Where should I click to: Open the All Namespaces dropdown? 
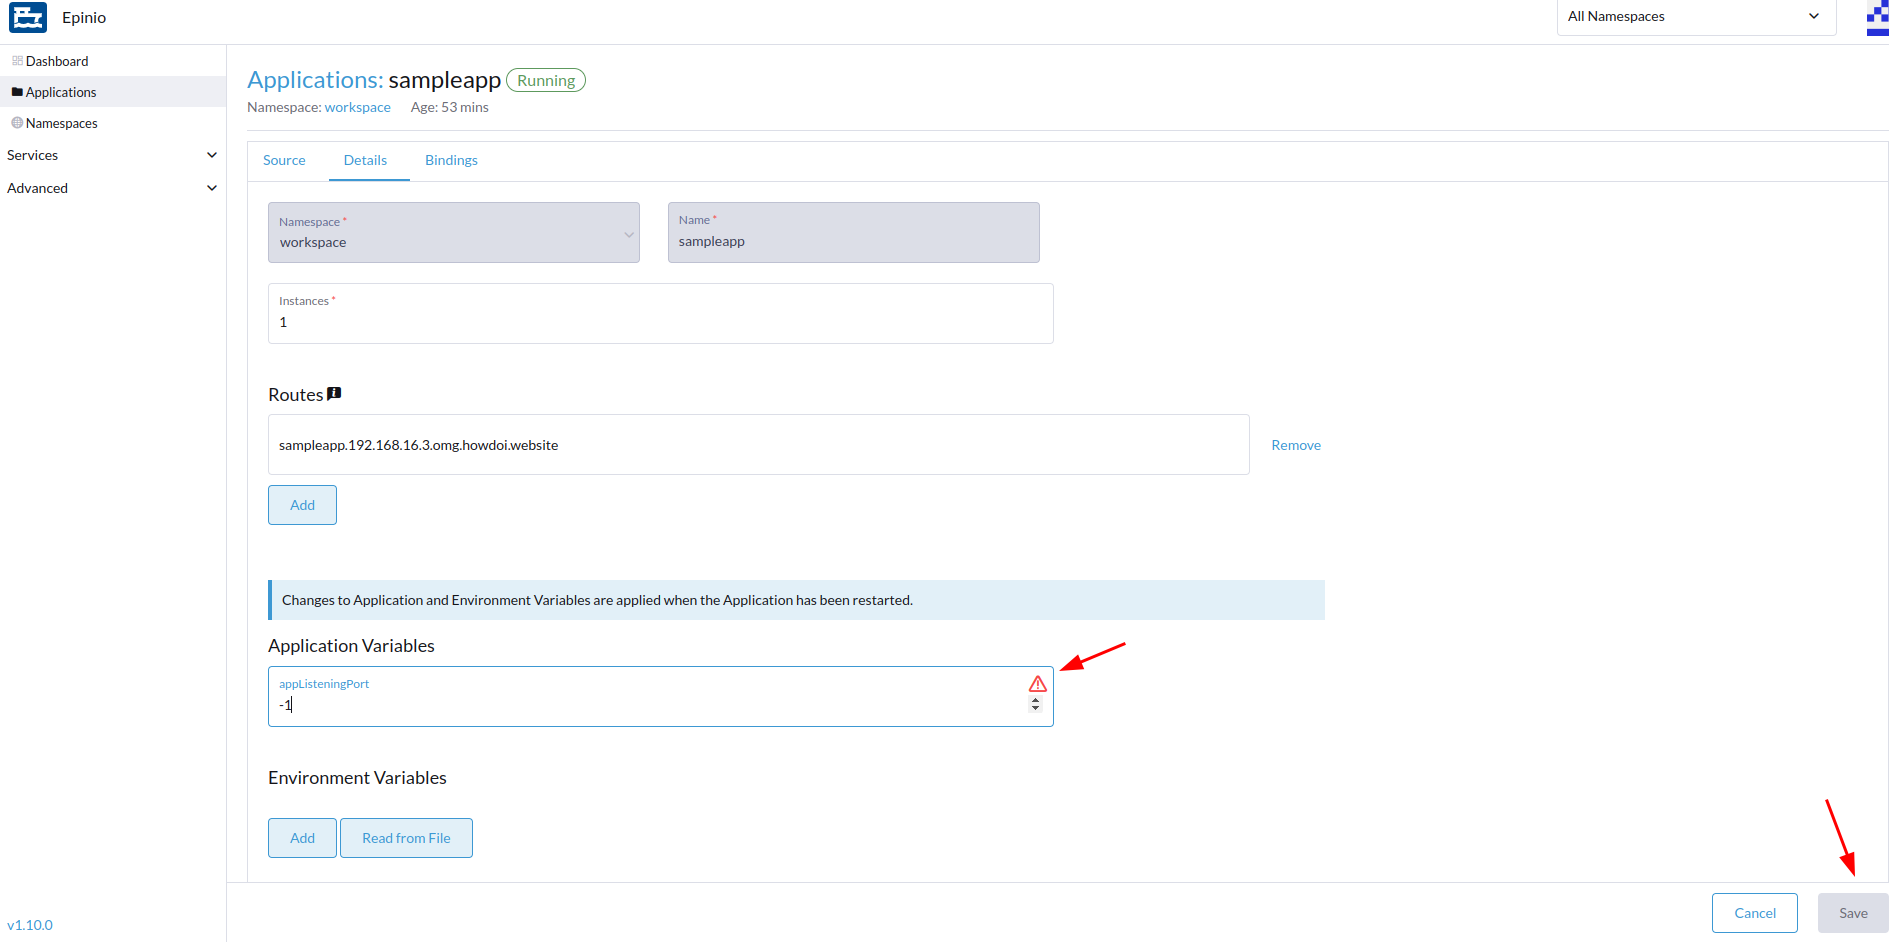(1695, 16)
